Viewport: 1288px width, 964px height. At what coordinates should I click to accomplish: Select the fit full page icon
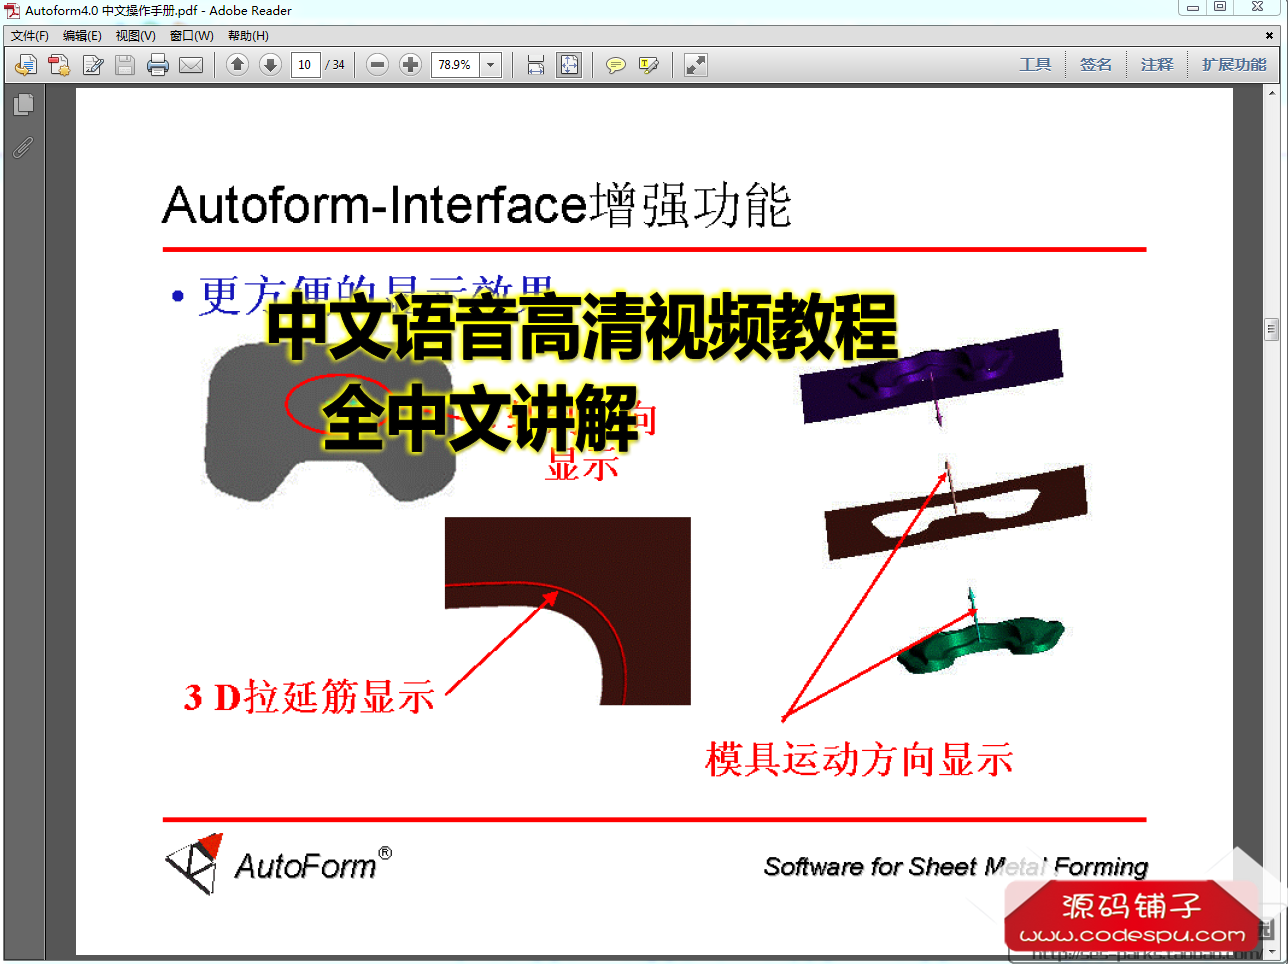[x=569, y=65]
